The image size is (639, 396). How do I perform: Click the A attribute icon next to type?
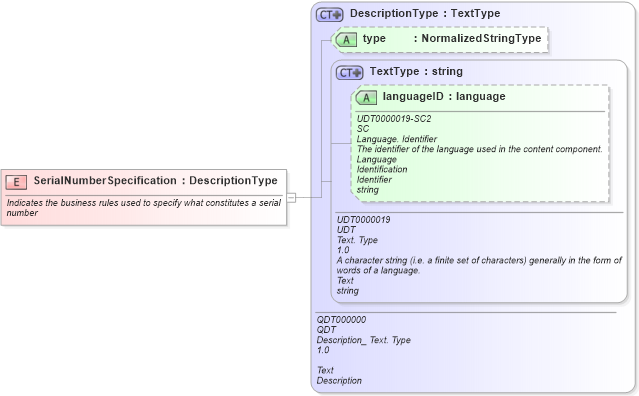pos(346,40)
